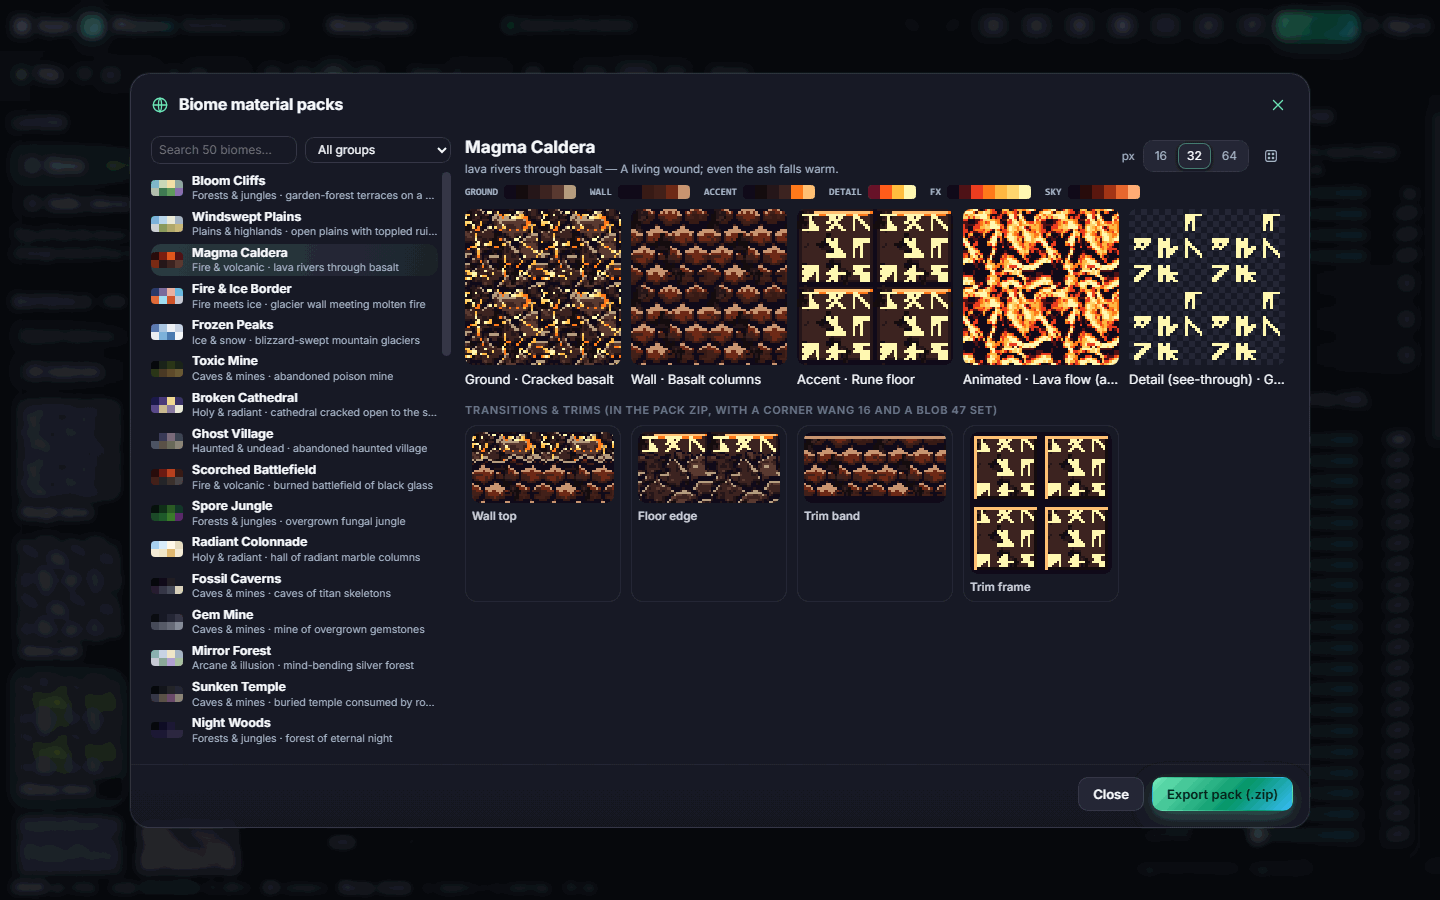This screenshot has width=1440, height=900.
Task: Click the dice randomize icon
Action: click(x=1271, y=156)
